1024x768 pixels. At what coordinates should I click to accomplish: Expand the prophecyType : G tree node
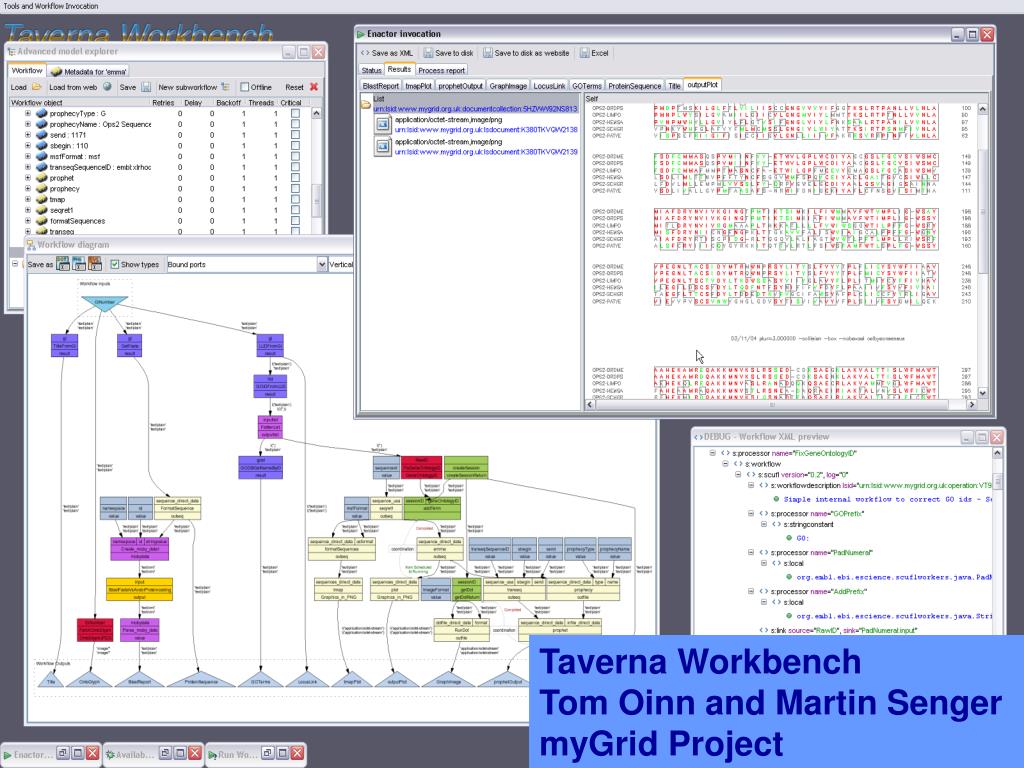coord(27,113)
